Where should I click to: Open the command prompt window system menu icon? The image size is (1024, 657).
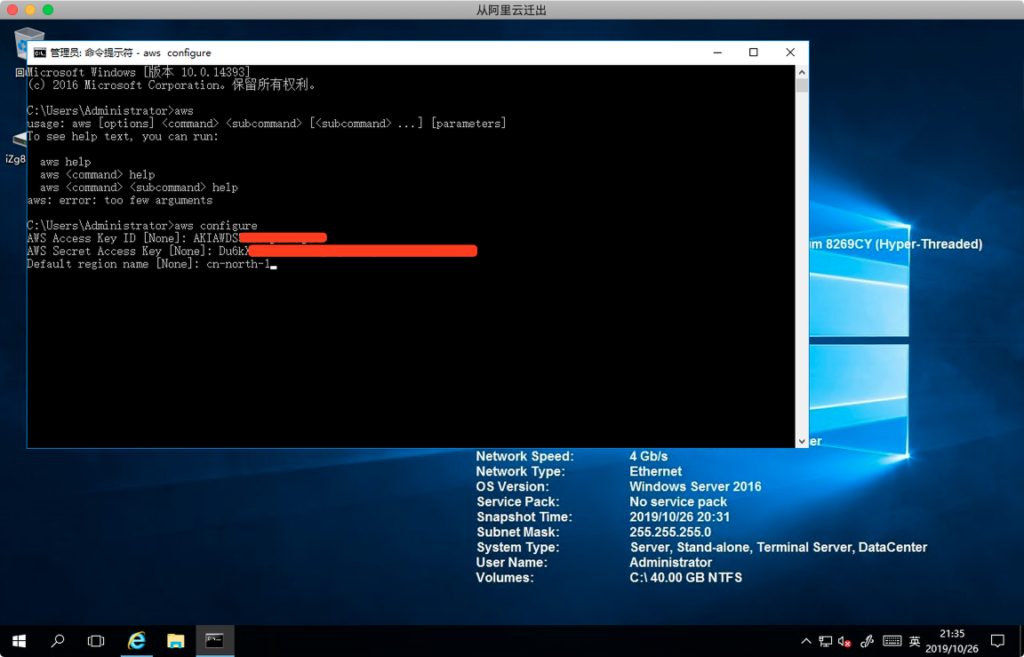pyautogui.click(x=39, y=53)
